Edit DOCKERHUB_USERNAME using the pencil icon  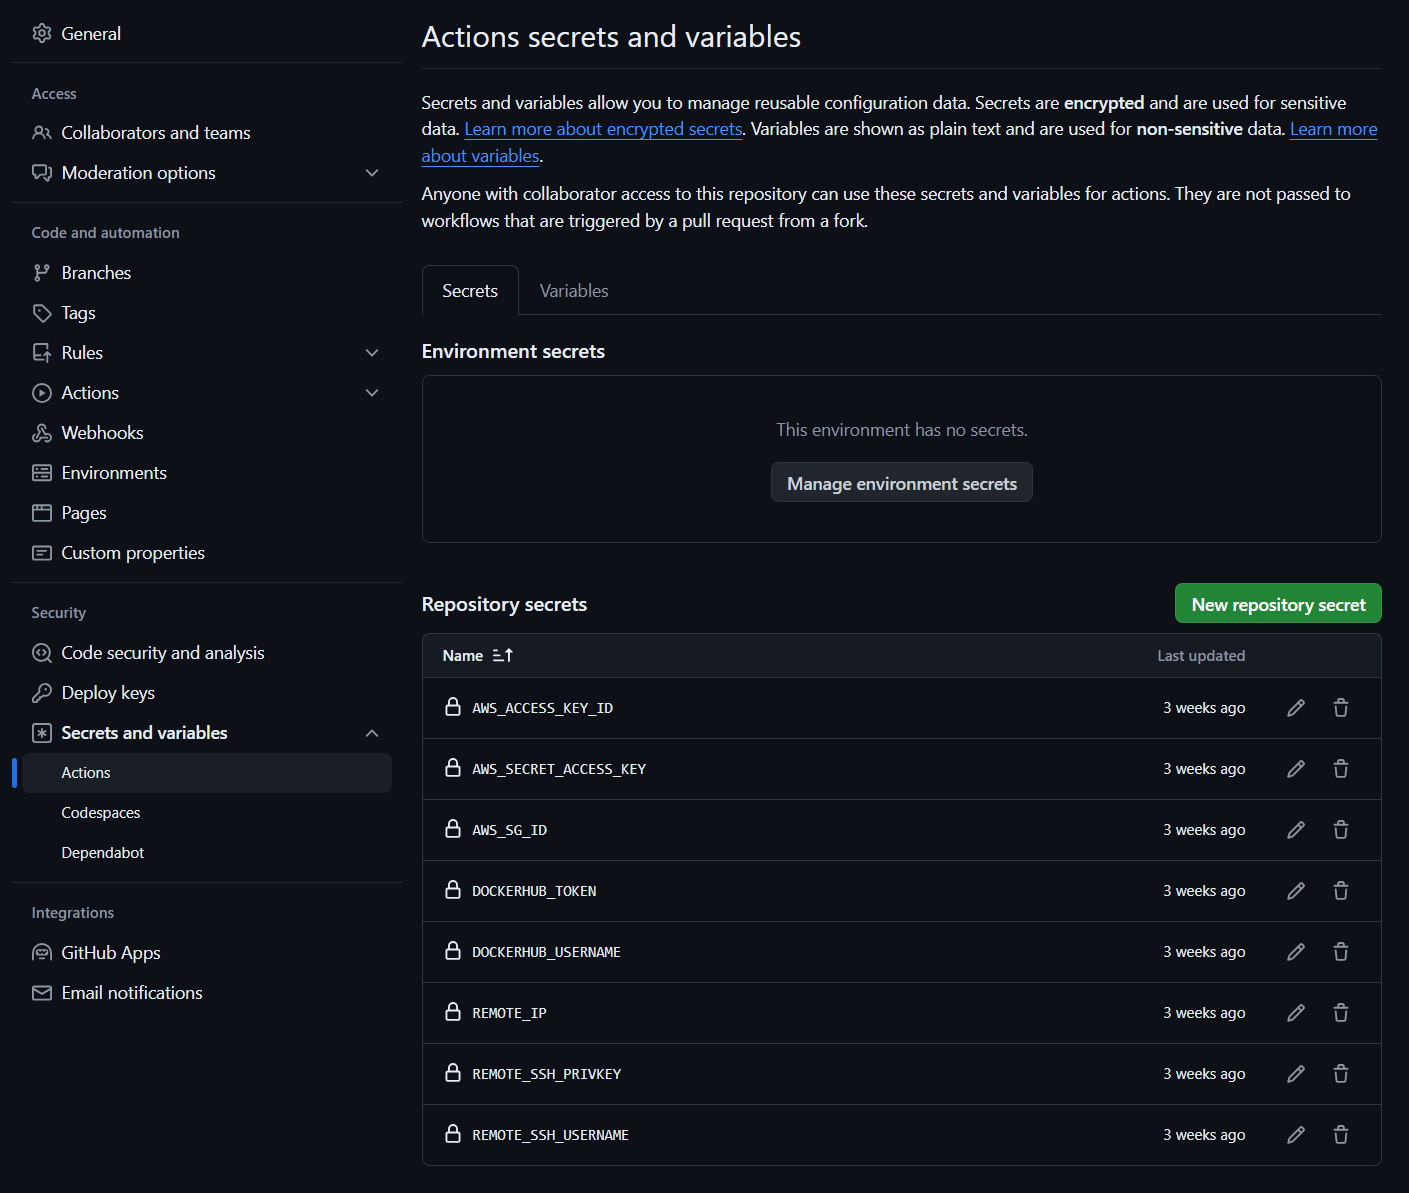[1295, 952]
